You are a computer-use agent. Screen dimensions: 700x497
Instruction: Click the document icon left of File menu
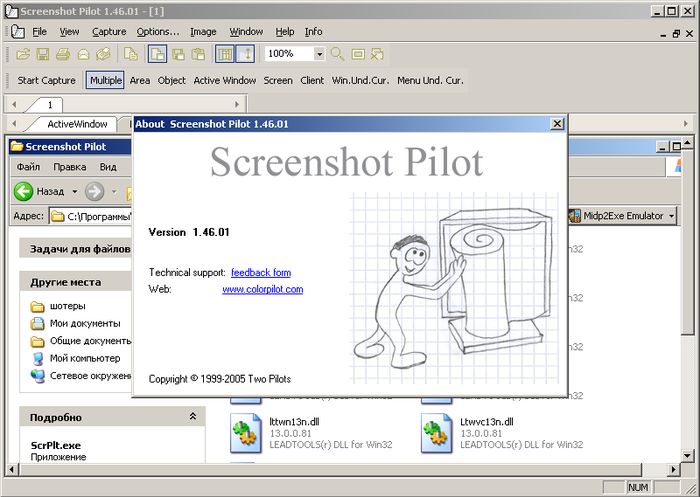[18, 32]
